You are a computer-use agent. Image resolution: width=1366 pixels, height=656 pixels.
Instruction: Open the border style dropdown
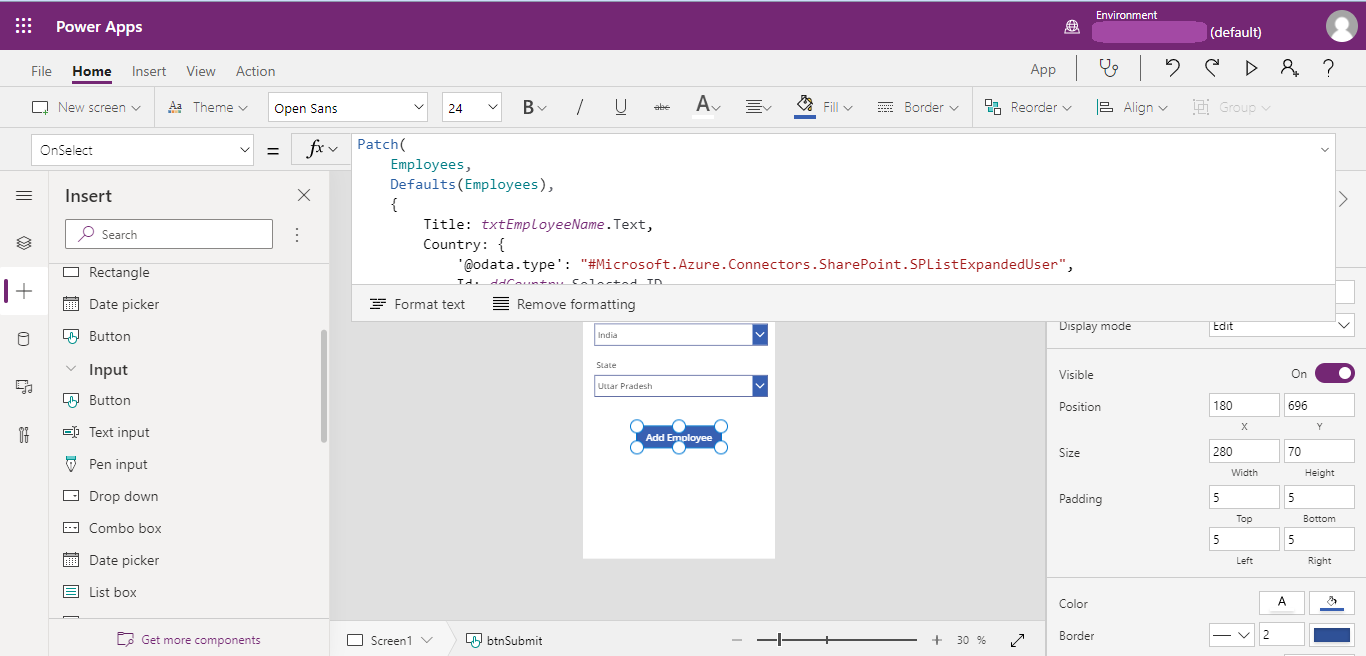[x=1232, y=635]
